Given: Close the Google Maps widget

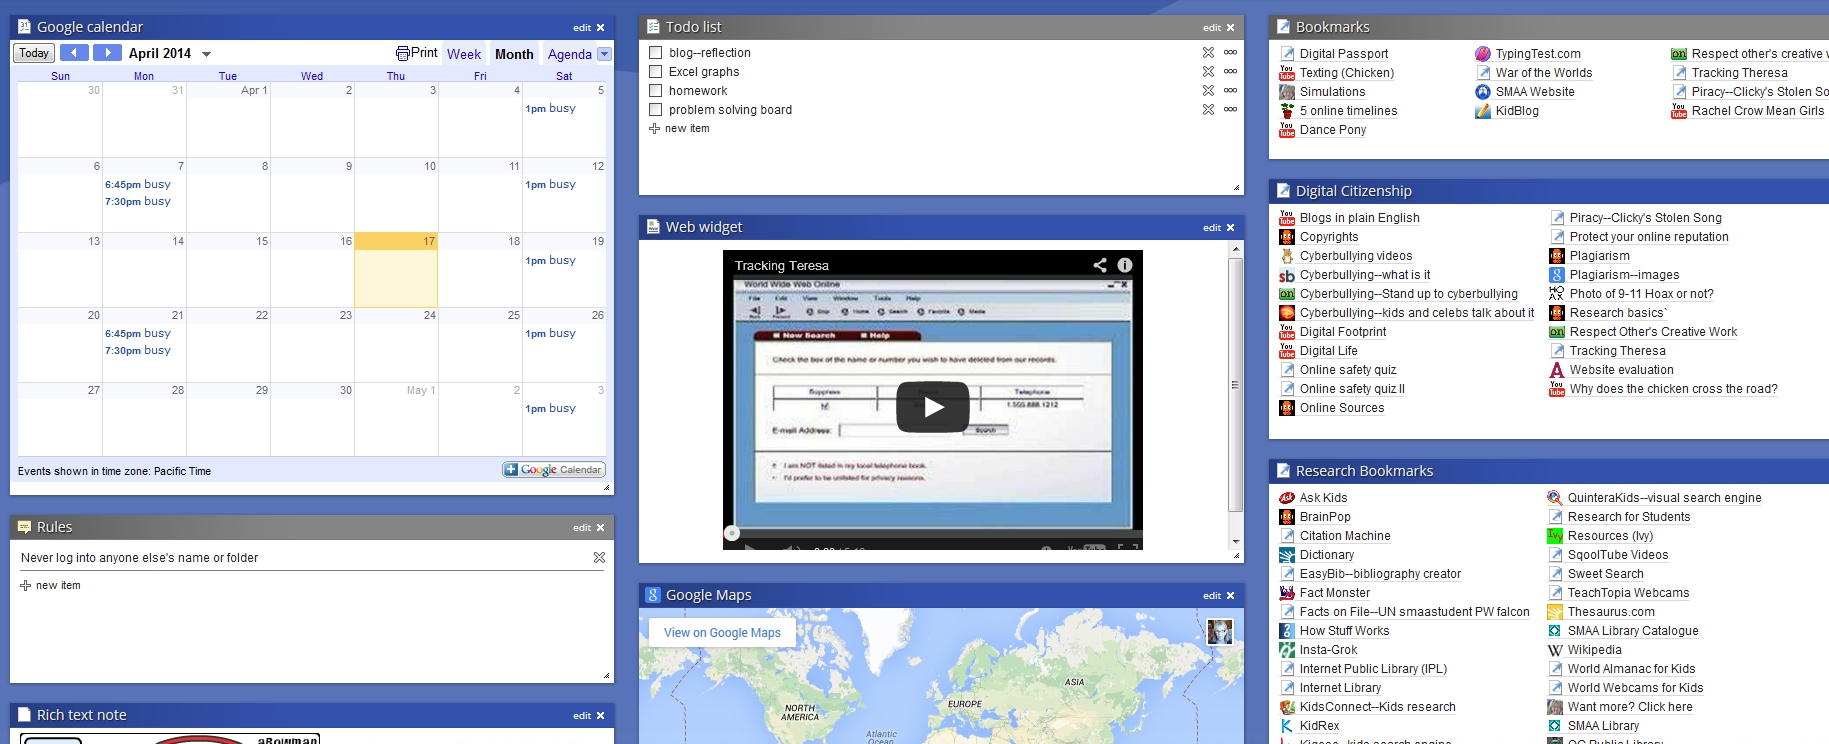Looking at the screenshot, I should point(1230,596).
